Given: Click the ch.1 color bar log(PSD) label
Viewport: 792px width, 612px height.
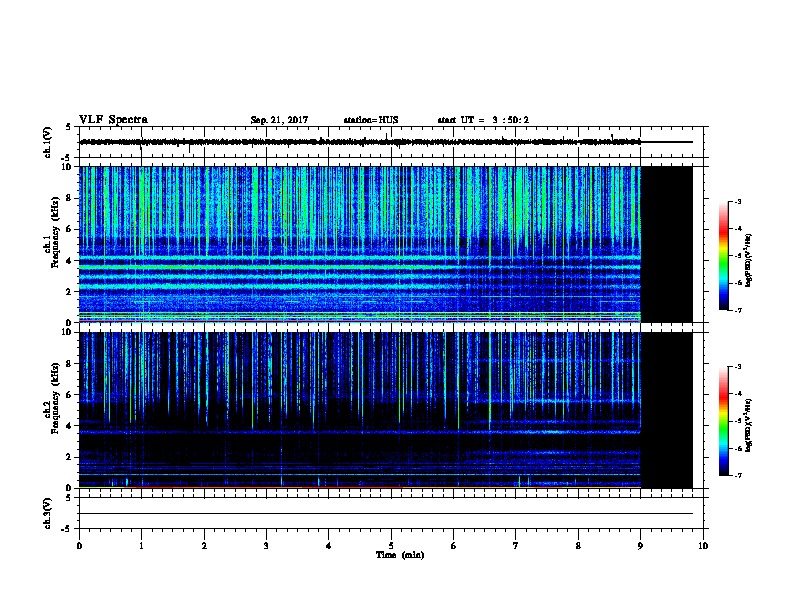Looking at the screenshot, I should 748,260.
